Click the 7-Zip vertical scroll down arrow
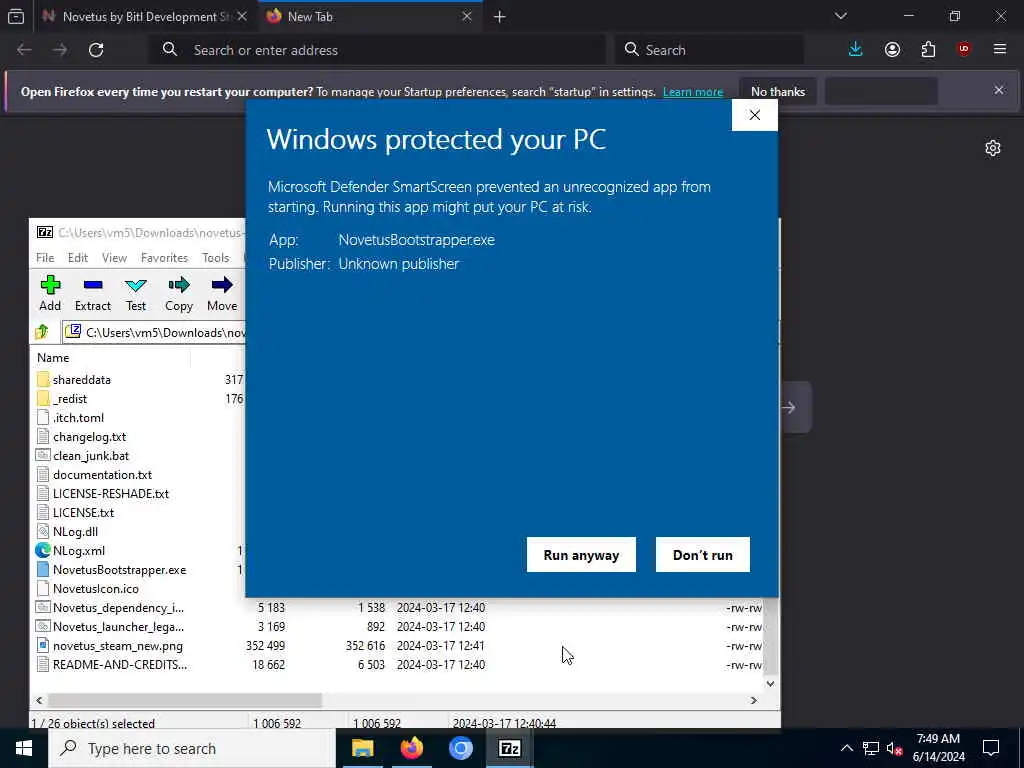 771,684
